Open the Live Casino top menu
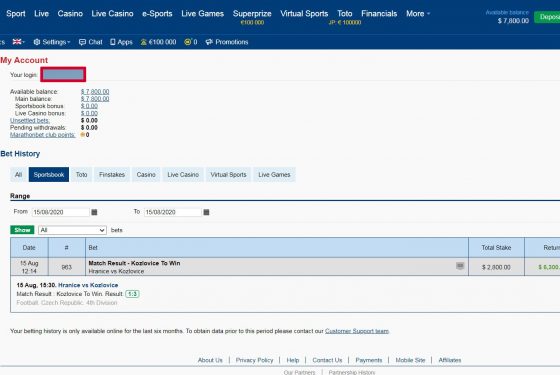 pos(112,14)
